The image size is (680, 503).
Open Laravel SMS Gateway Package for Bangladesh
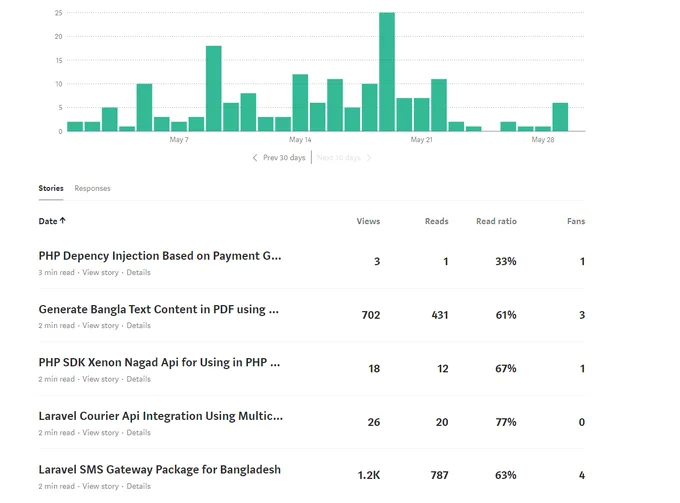click(x=160, y=470)
